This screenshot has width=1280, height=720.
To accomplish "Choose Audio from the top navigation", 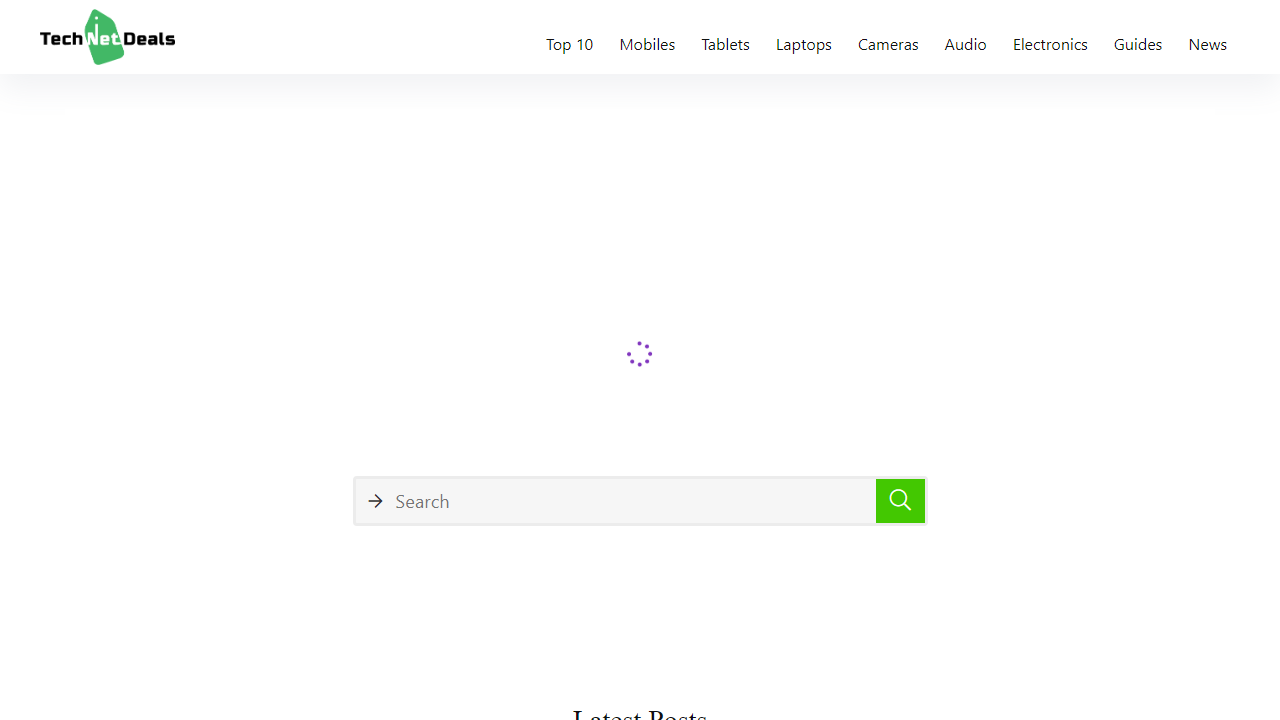I will pyautogui.click(x=965, y=44).
